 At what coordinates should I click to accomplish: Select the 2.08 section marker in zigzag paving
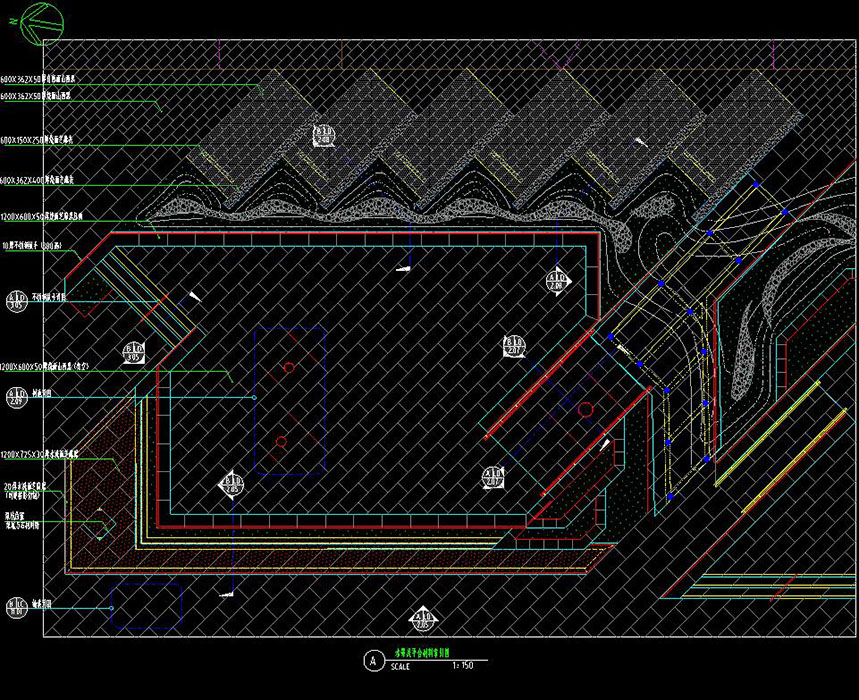pyautogui.click(x=323, y=136)
